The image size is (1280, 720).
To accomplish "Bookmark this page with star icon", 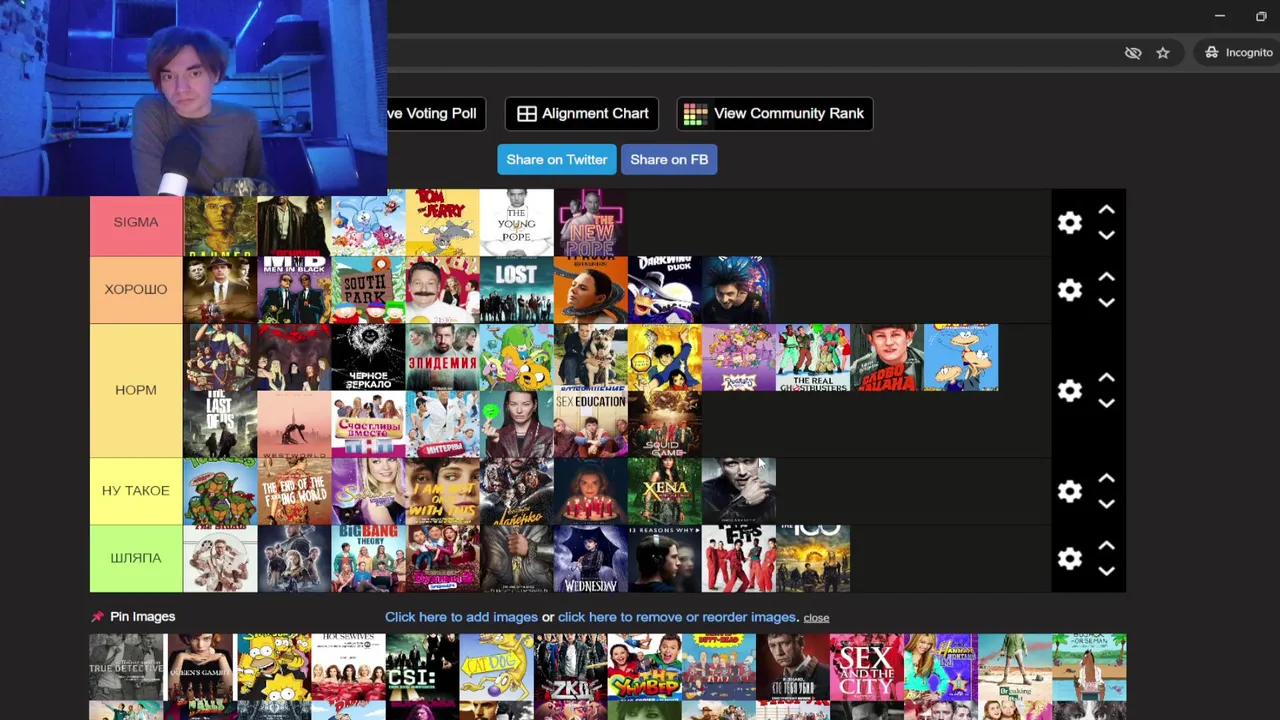I will pyautogui.click(x=1163, y=53).
